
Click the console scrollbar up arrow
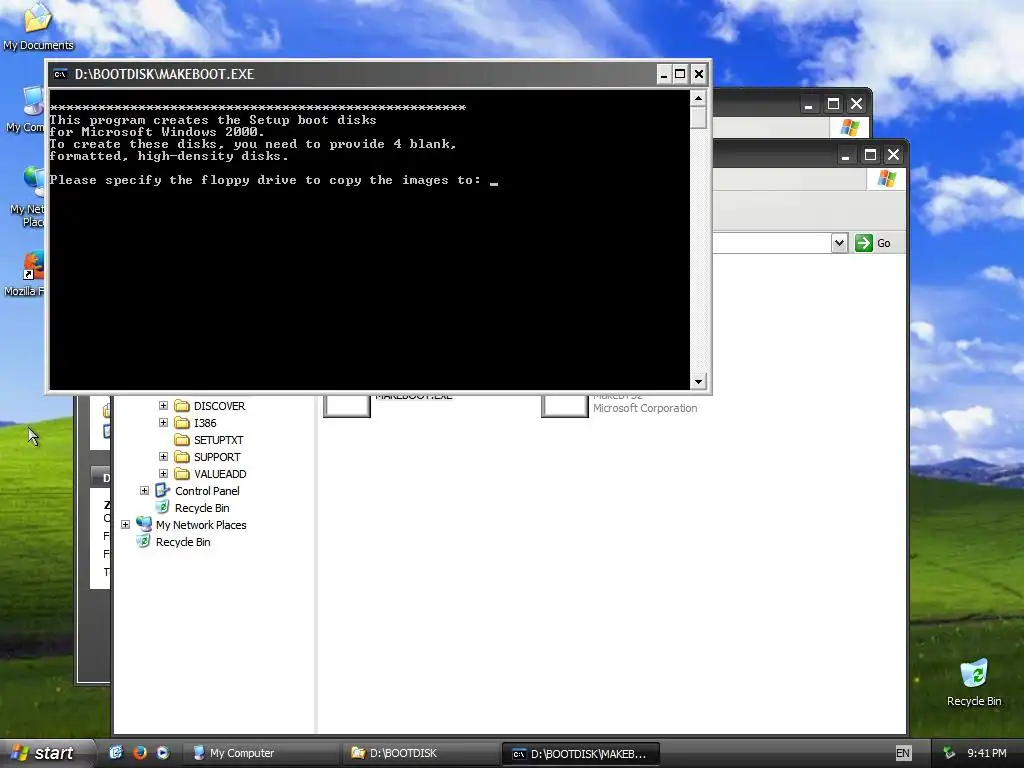[698, 99]
